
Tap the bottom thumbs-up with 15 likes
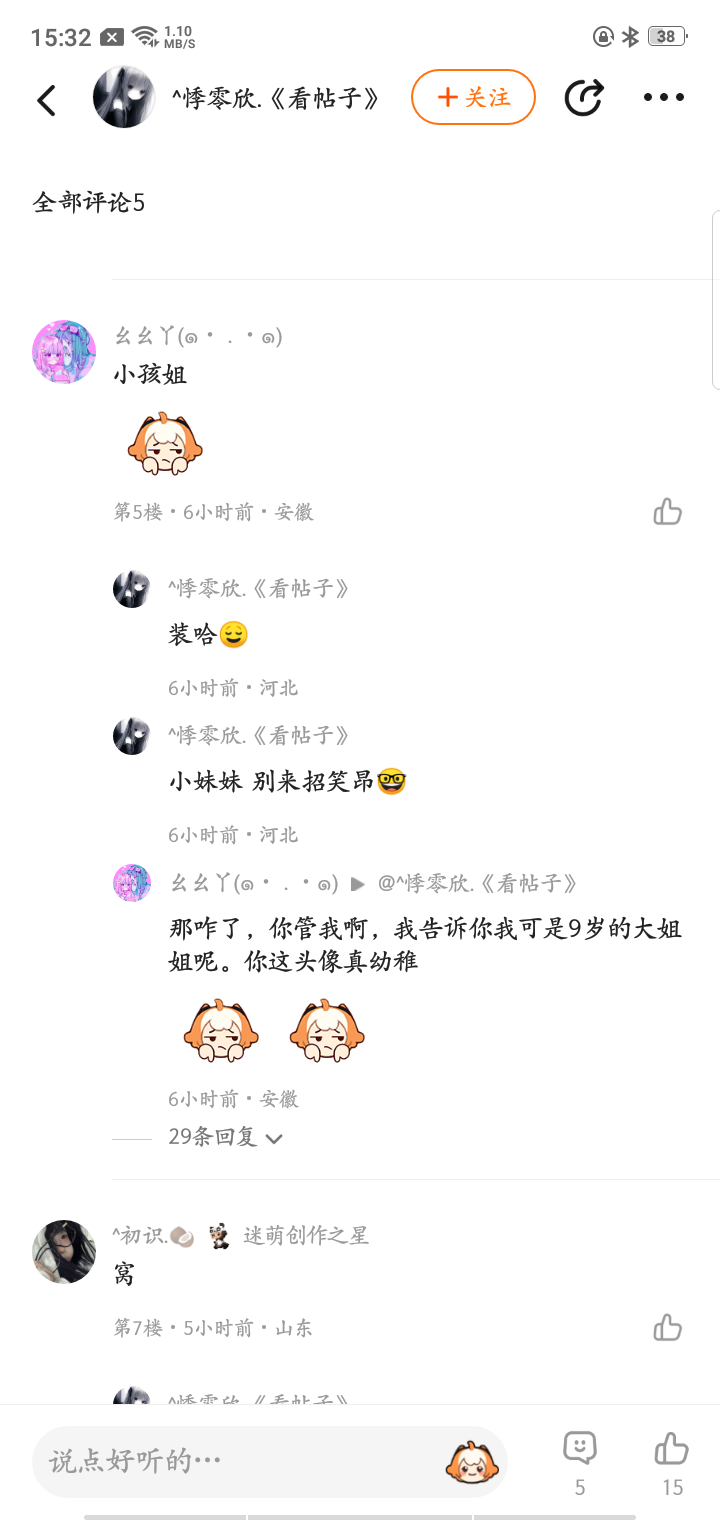pyautogui.click(x=672, y=1463)
